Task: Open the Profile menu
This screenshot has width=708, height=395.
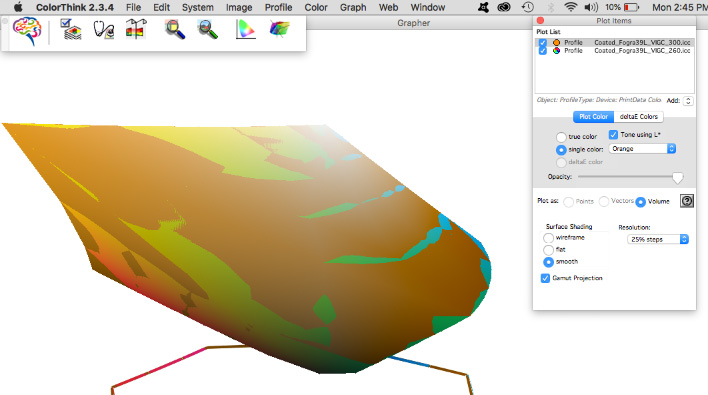Action: 278,7
